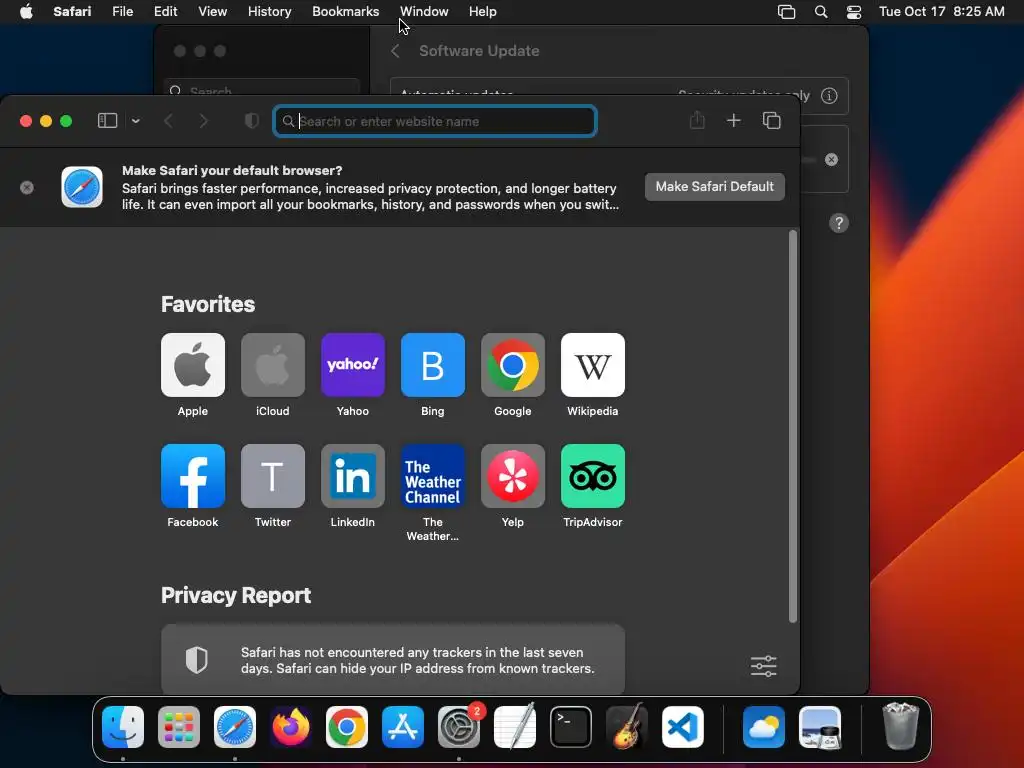Click the screen mirroring menu bar icon
Image resolution: width=1024 pixels, height=768 pixels.
coord(786,12)
